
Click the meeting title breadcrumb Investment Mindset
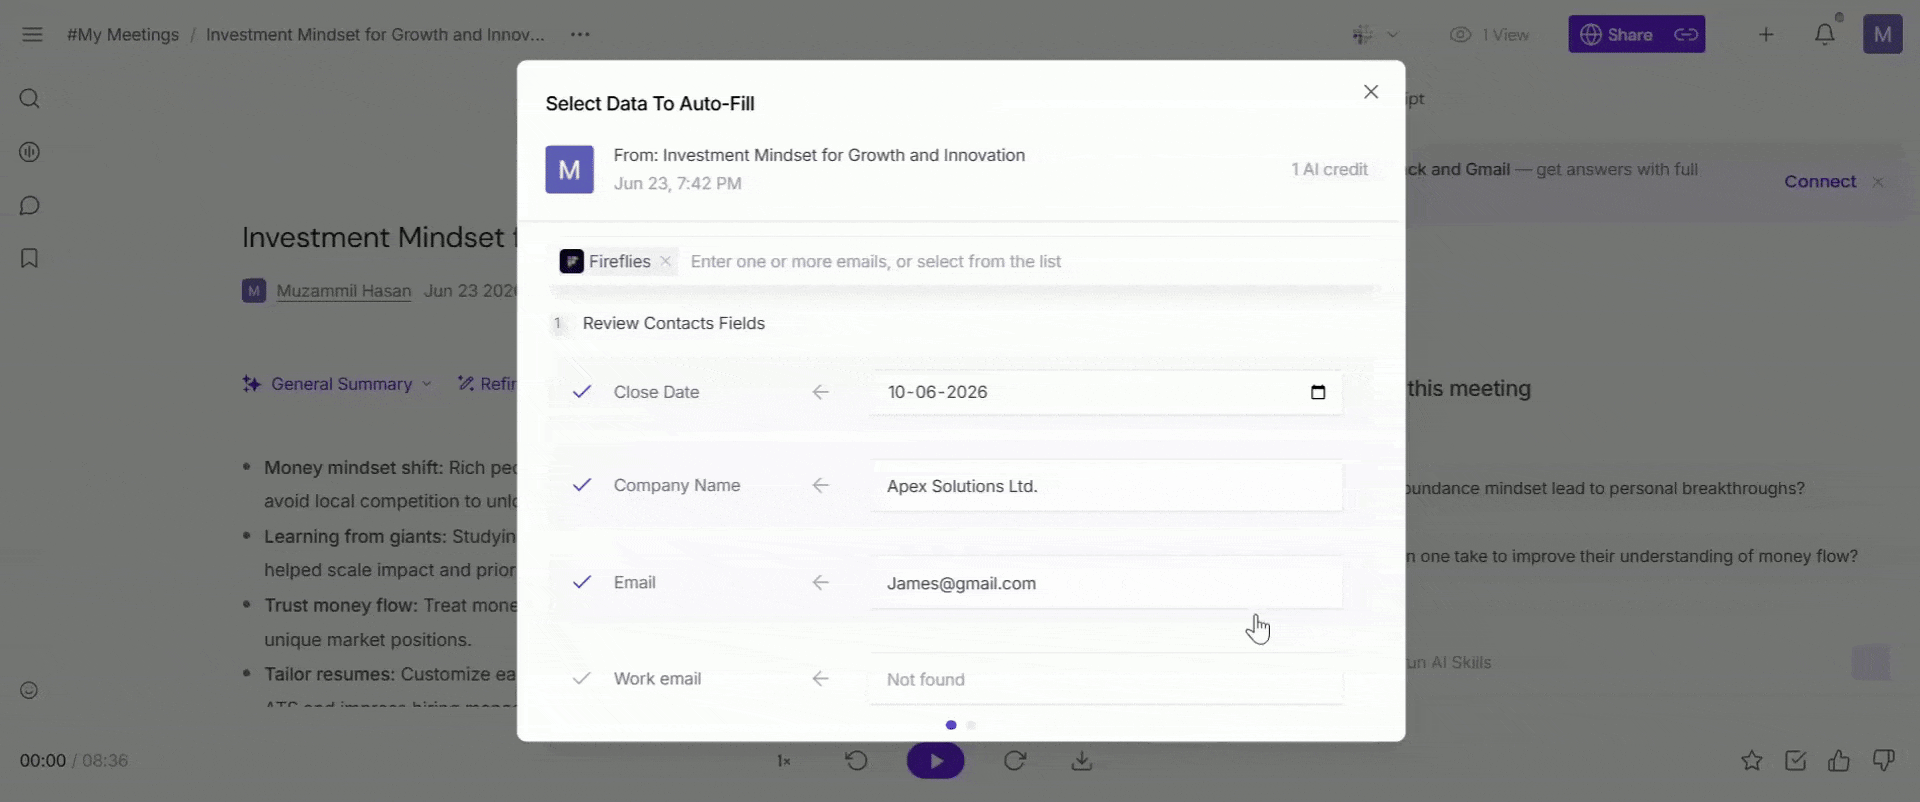point(375,35)
